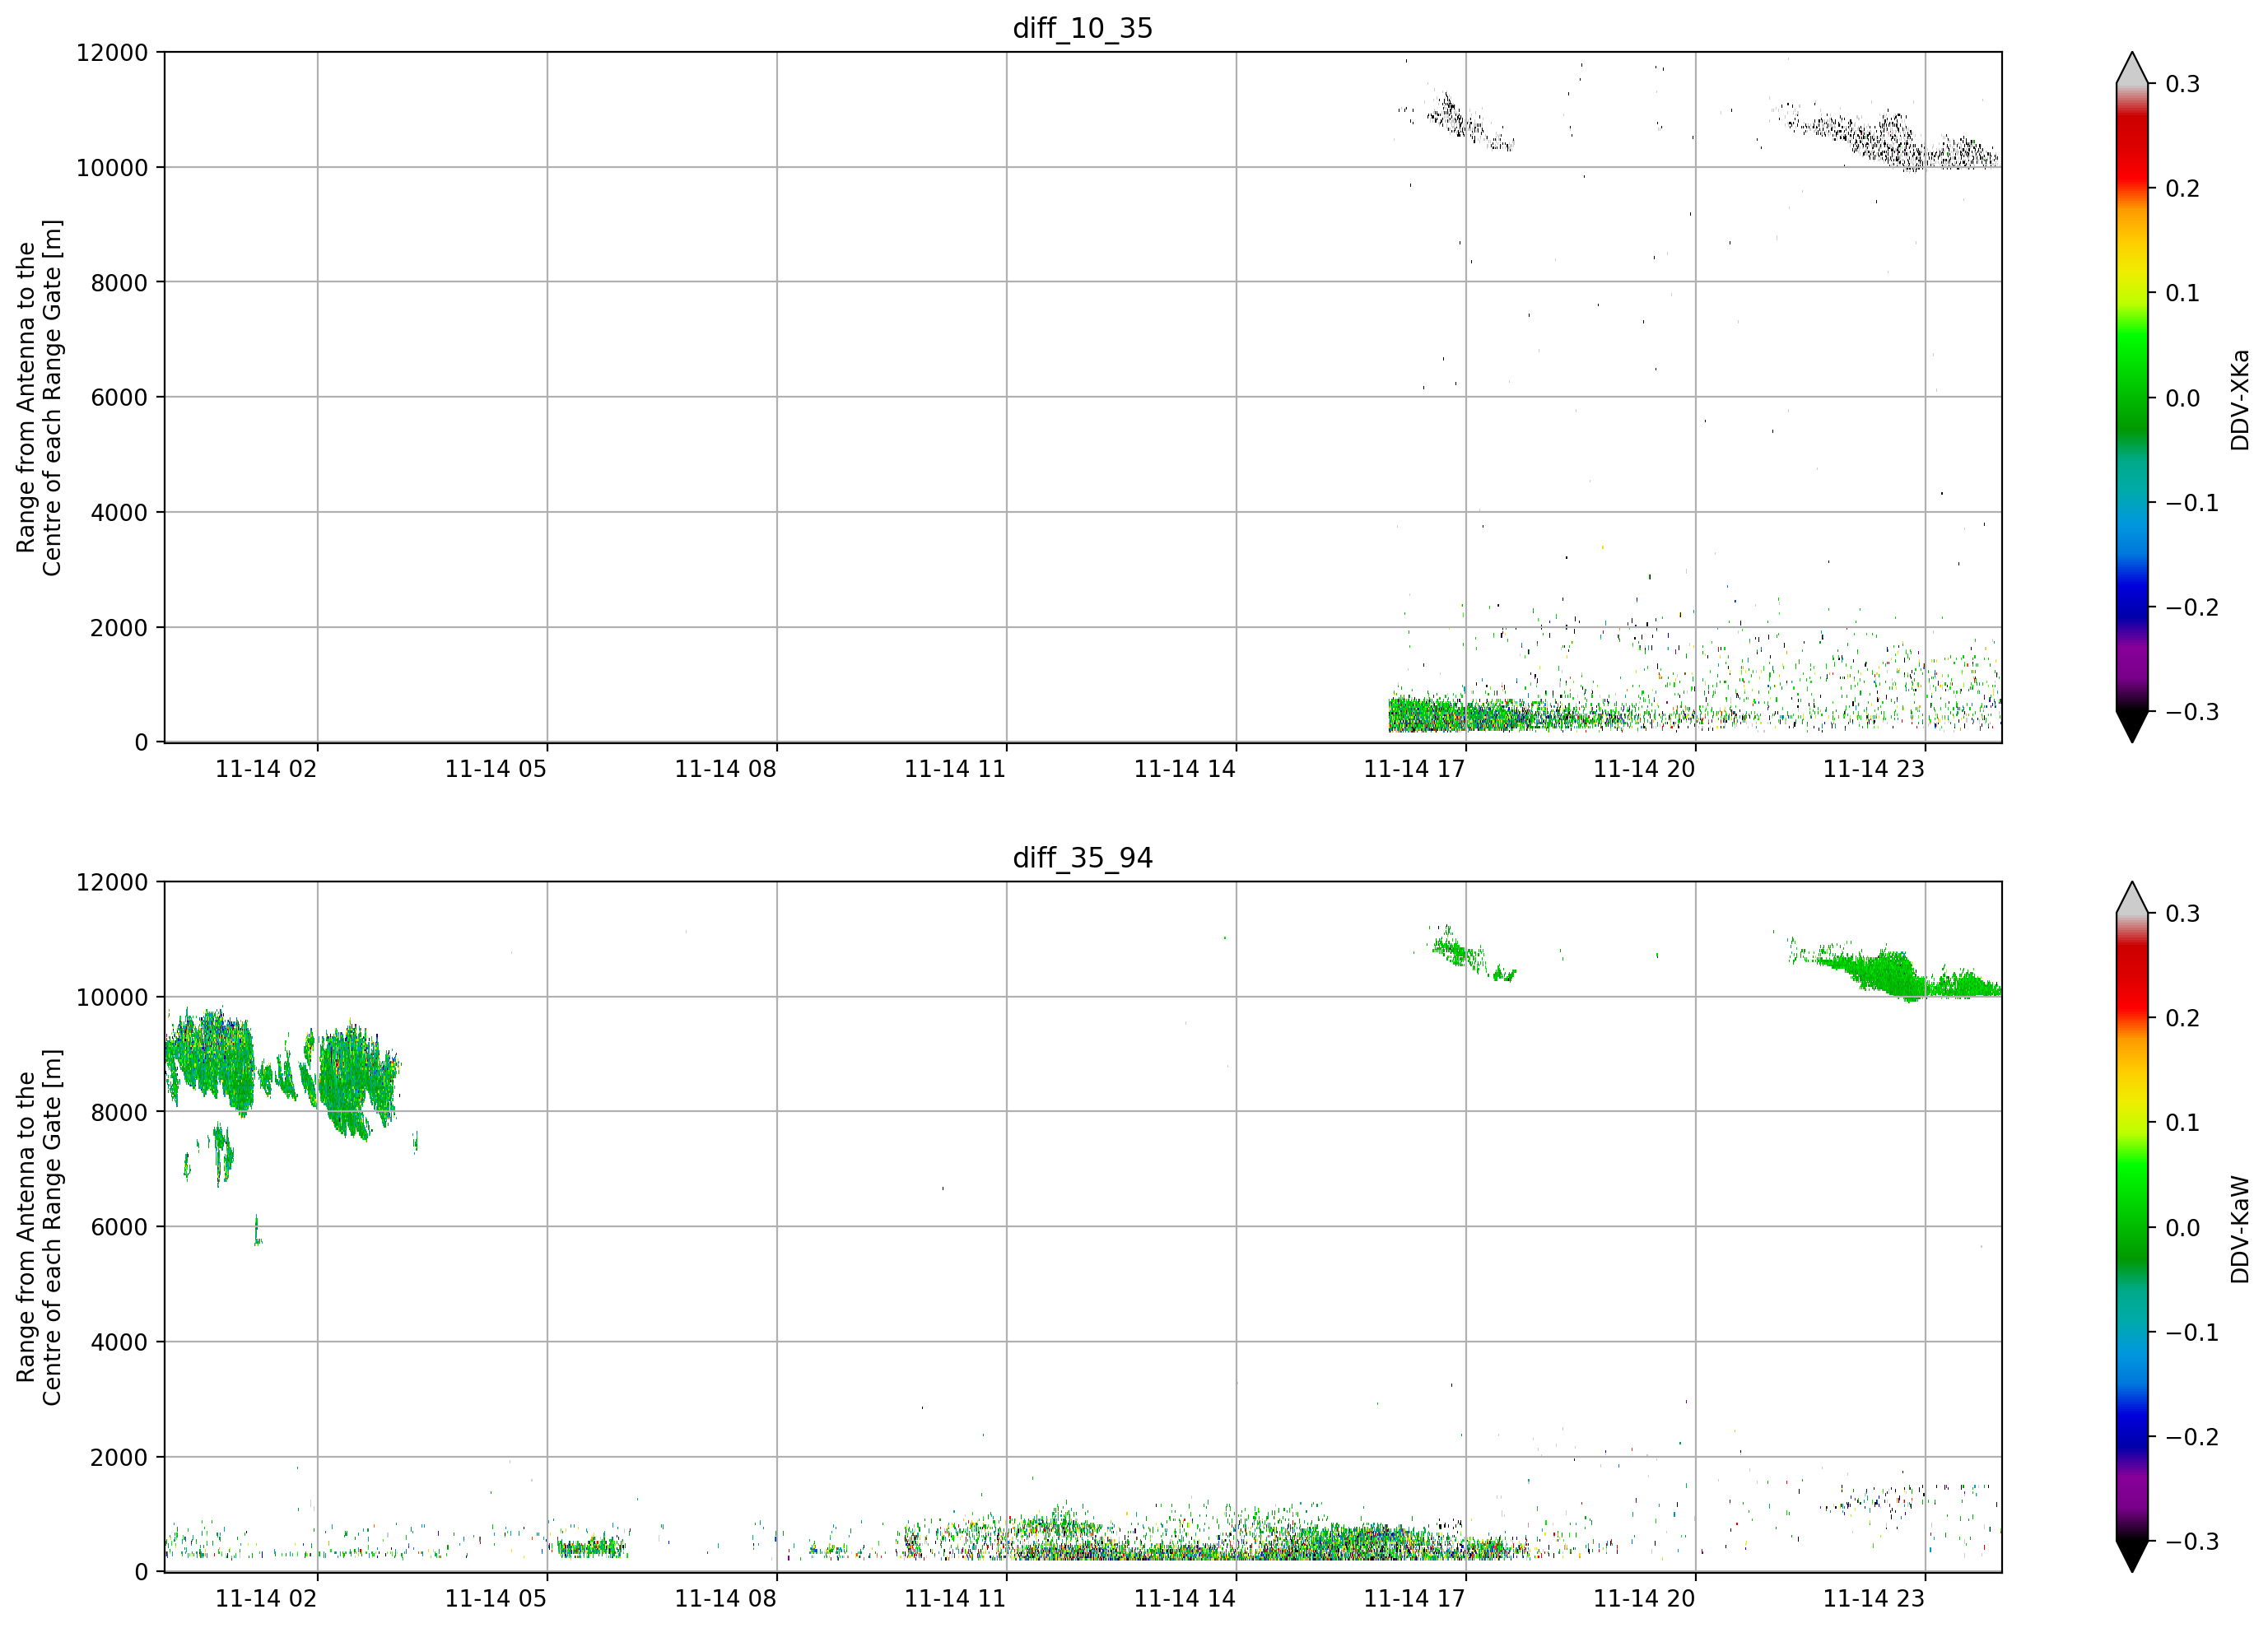Click the "11-14 23" tick under the diff_35_94 plot

point(1874,1599)
